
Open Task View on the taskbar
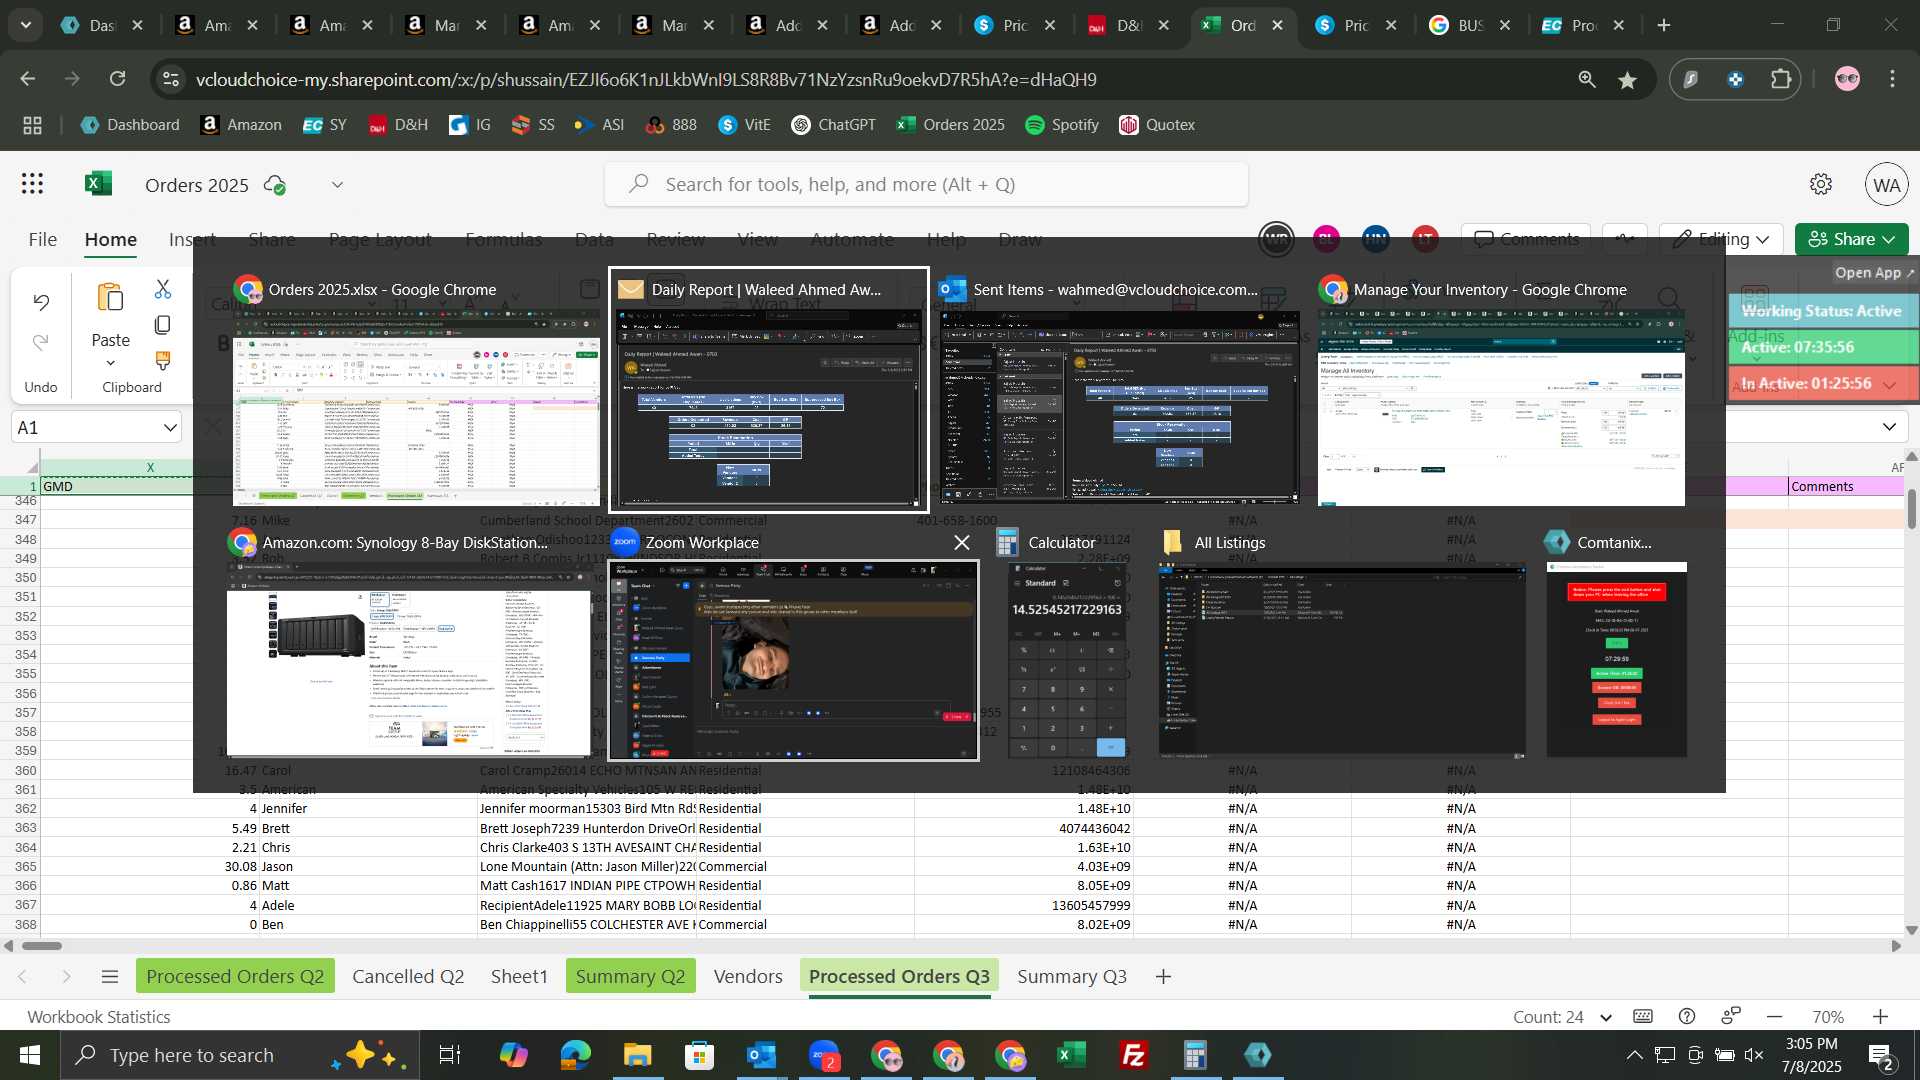tap(450, 1055)
